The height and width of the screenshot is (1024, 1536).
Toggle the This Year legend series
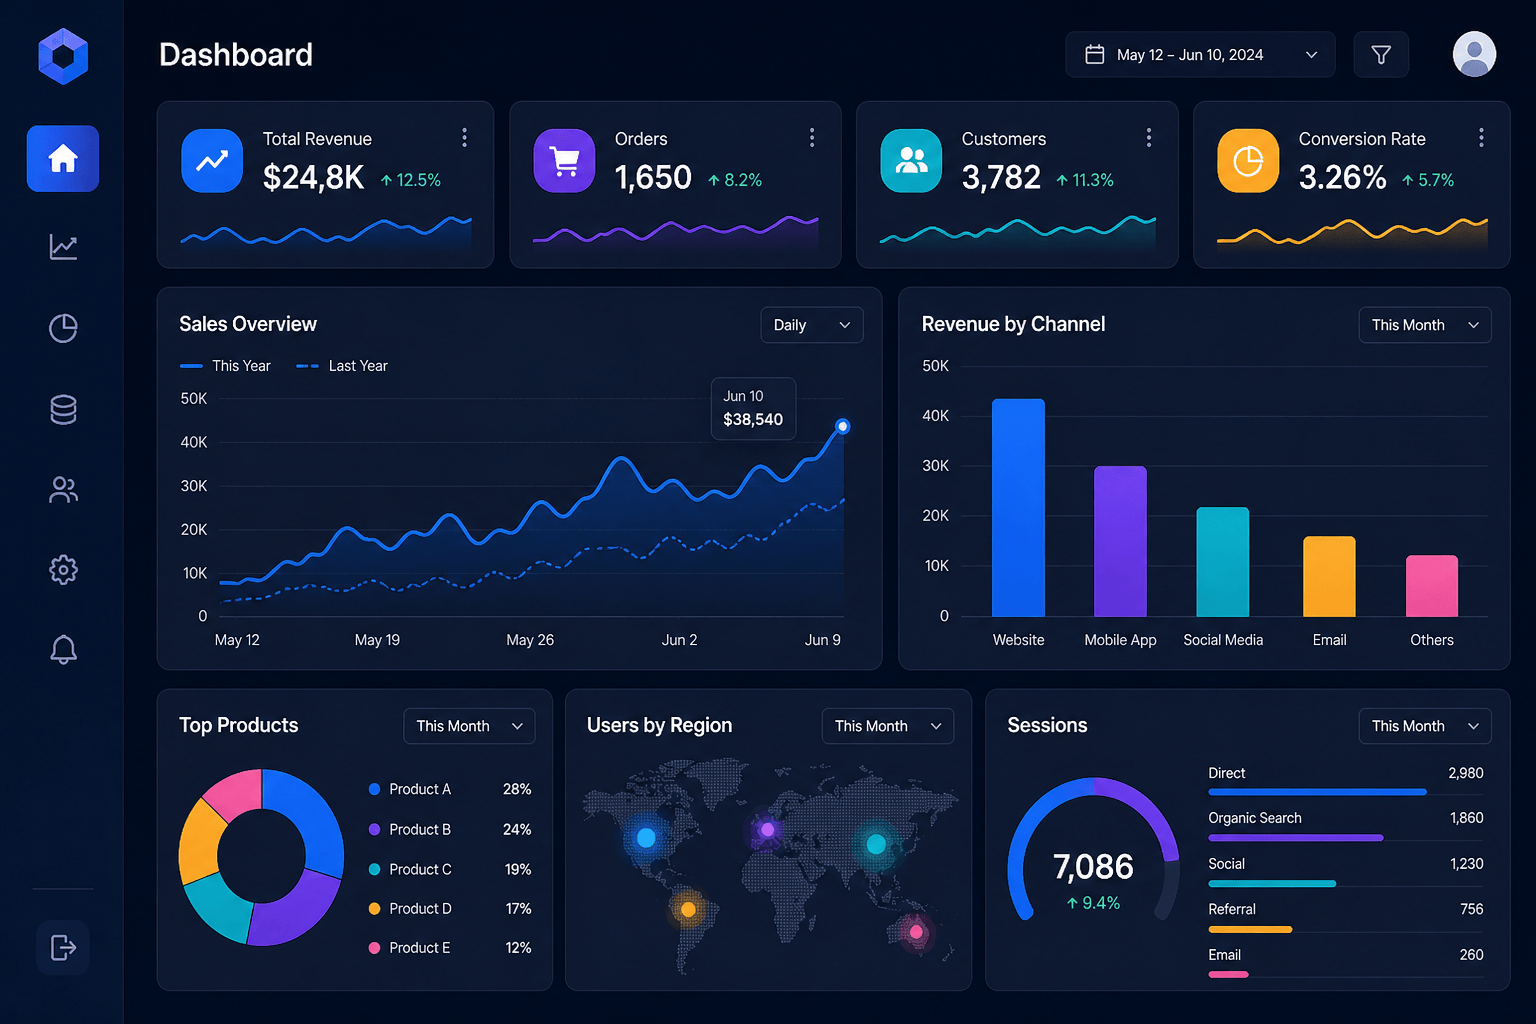225,366
